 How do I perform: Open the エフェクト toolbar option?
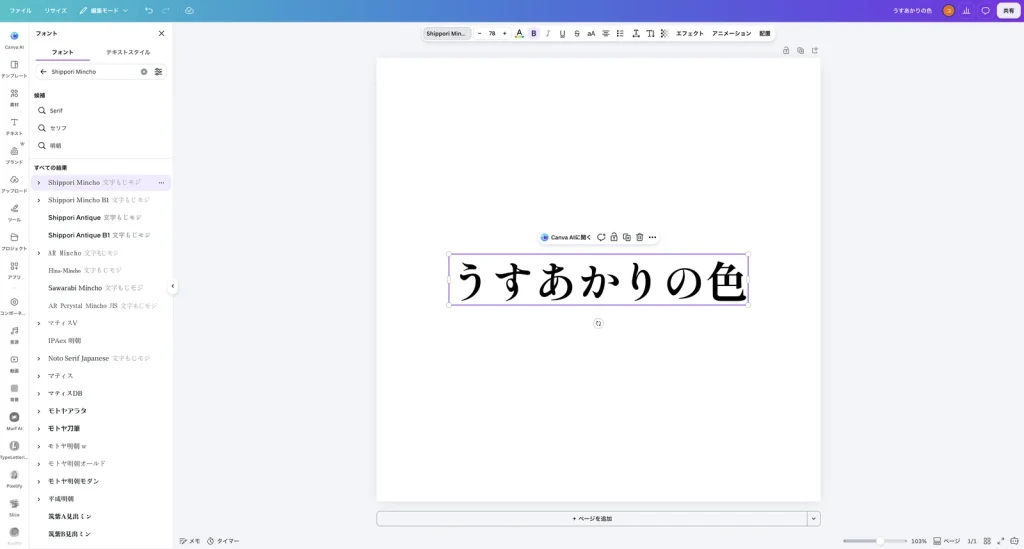point(690,33)
